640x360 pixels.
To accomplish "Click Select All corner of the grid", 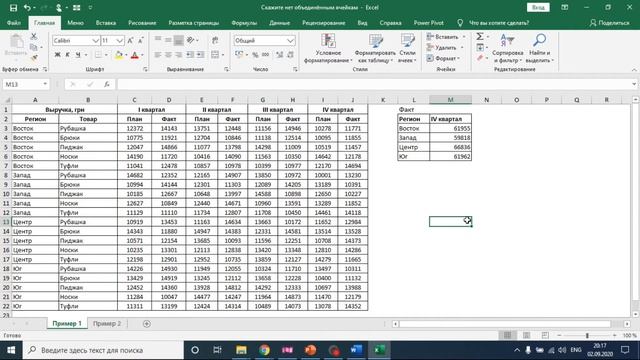I will (x=6, y=100).
